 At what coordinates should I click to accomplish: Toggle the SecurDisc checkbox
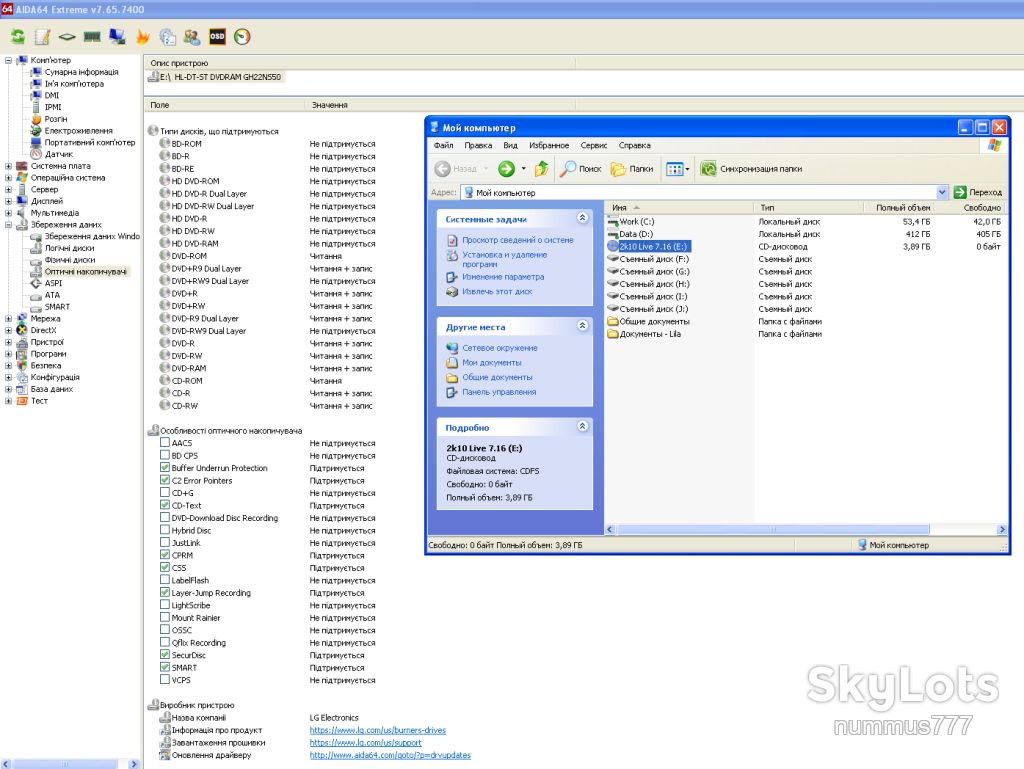[165, 654]
